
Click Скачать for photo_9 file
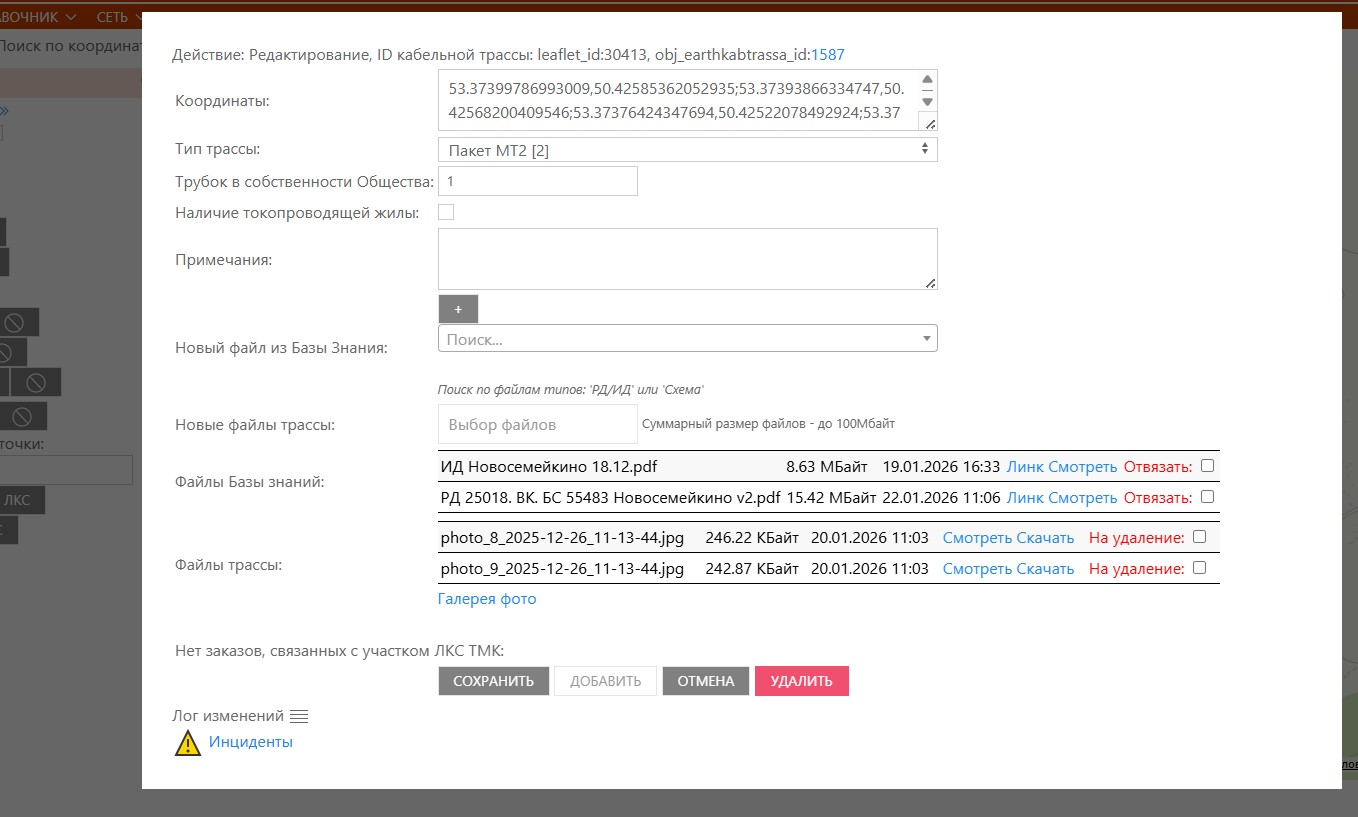[x=1045, y=569]
